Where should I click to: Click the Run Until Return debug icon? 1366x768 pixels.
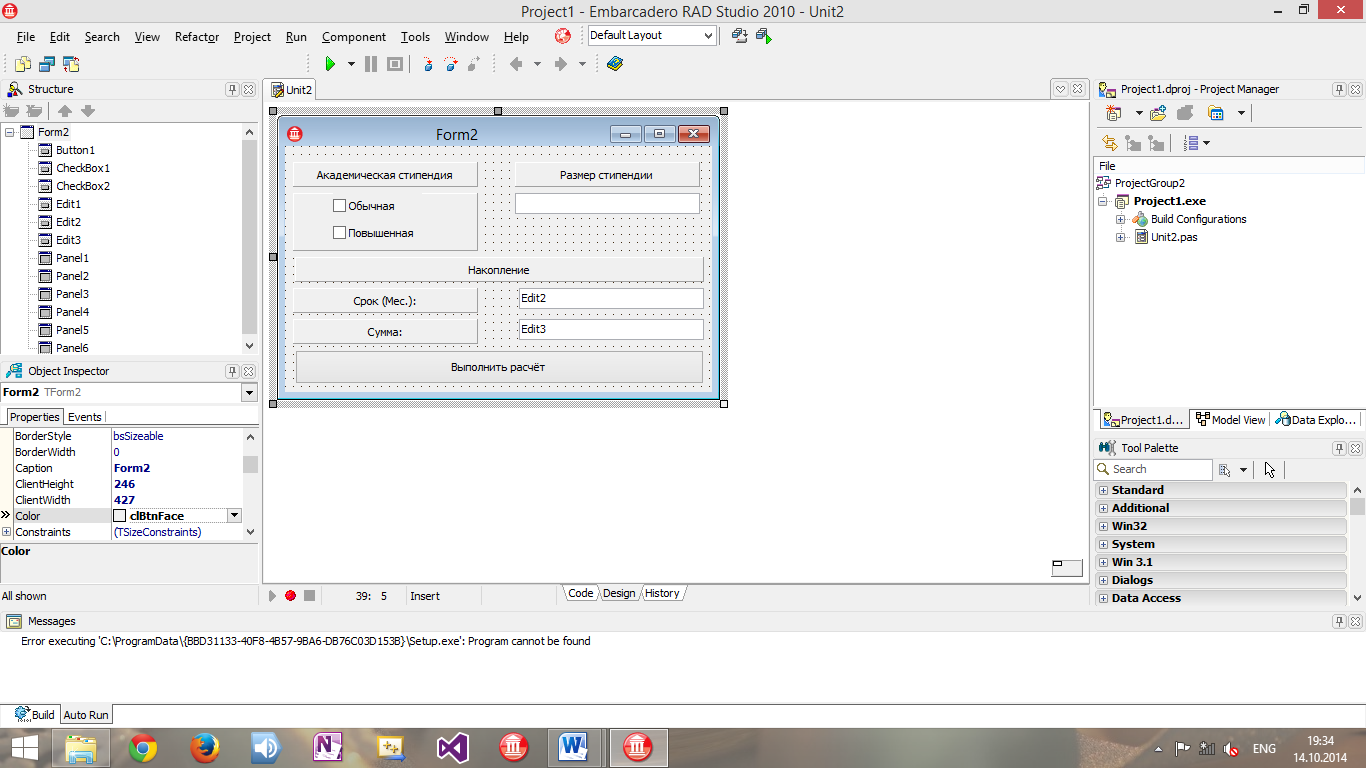click(473, 64)
